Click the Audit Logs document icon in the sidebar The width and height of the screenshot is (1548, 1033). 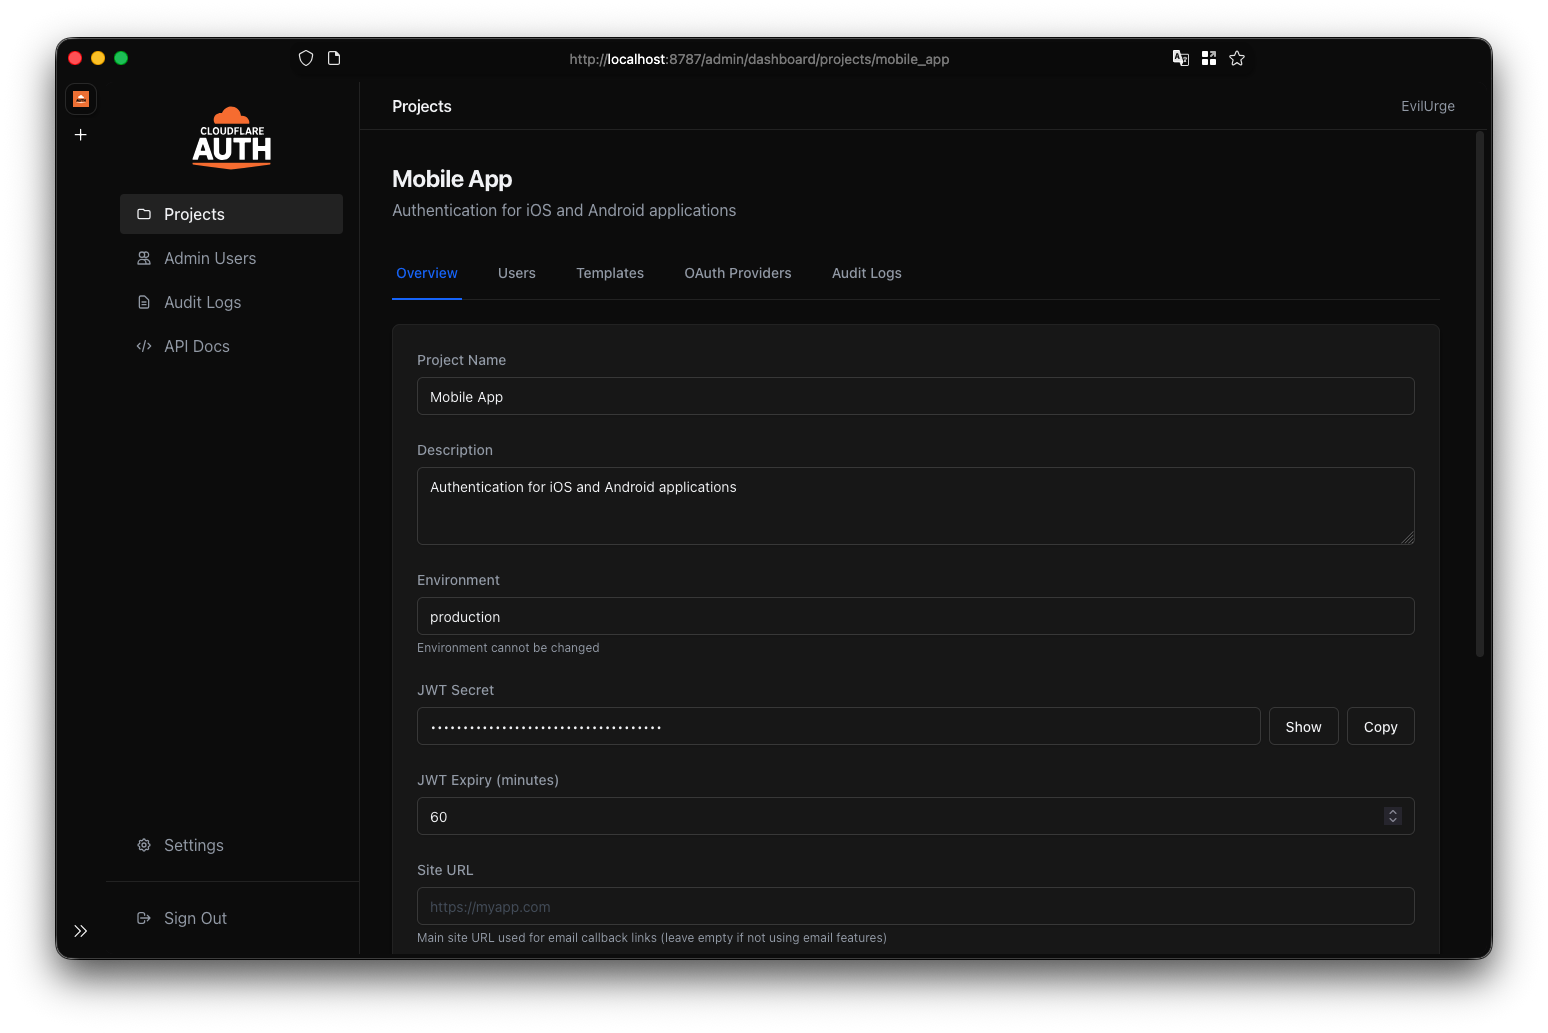point(144,302)
